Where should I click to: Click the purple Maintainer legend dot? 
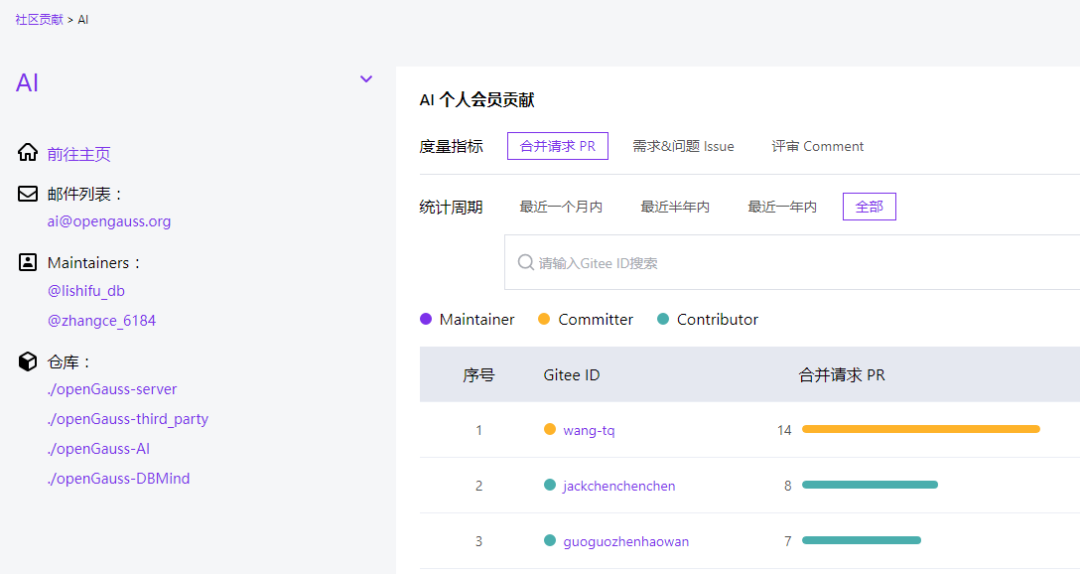tap(426, 319)
